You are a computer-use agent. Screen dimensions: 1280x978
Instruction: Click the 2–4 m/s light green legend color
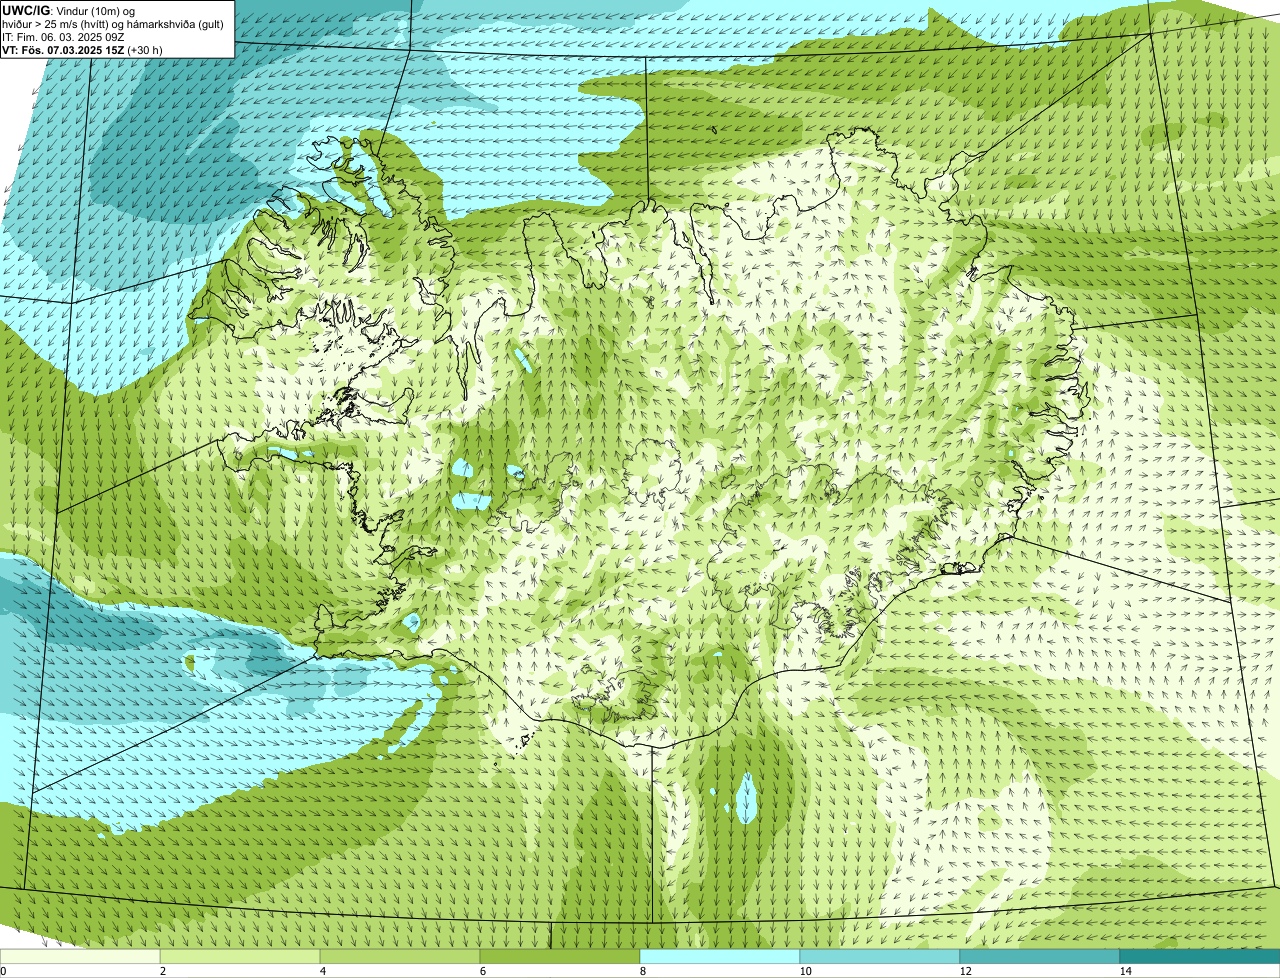point(240,956)
